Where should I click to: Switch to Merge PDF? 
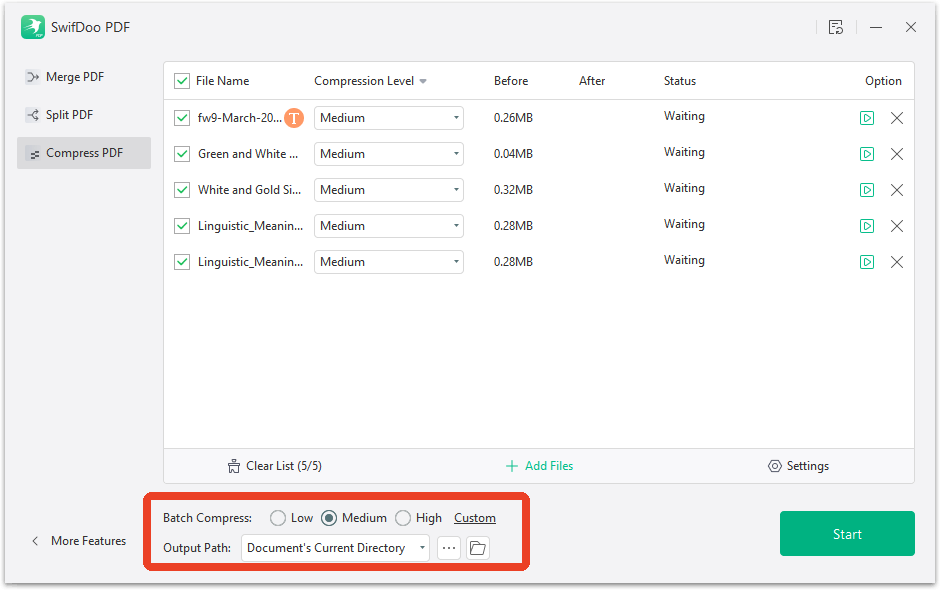point(84,77)
